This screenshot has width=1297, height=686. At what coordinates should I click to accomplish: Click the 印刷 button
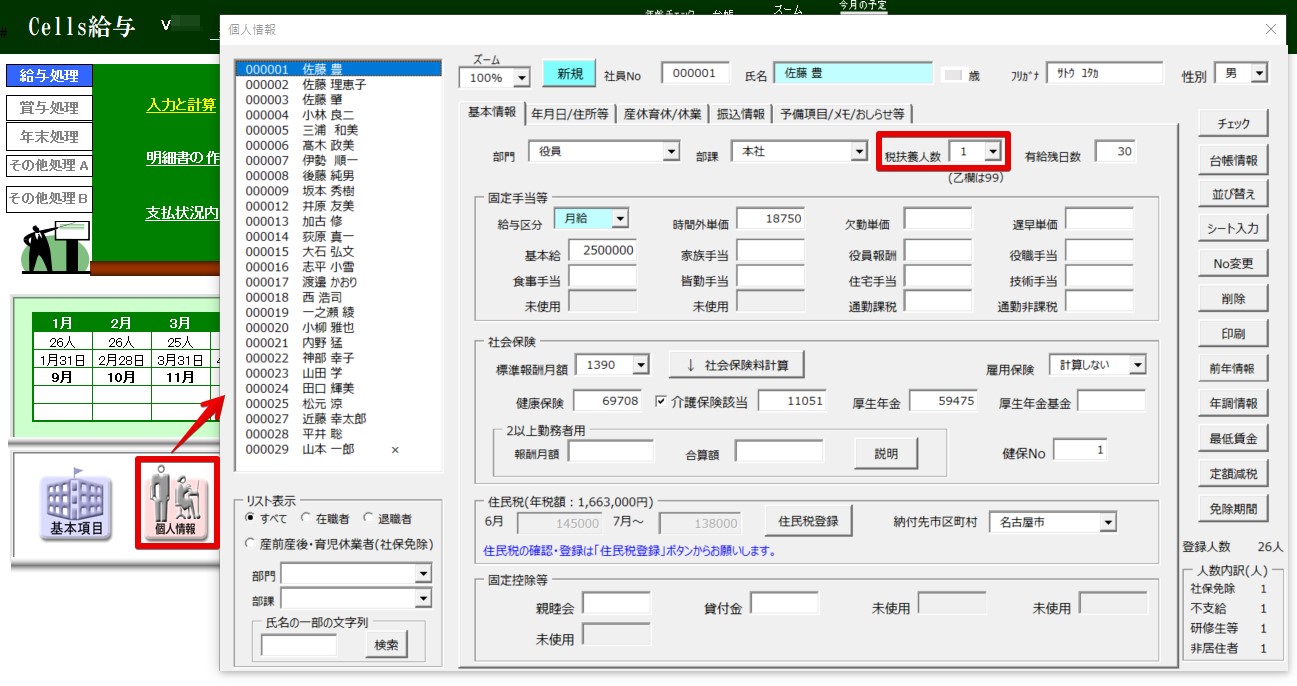[1233, 333]
